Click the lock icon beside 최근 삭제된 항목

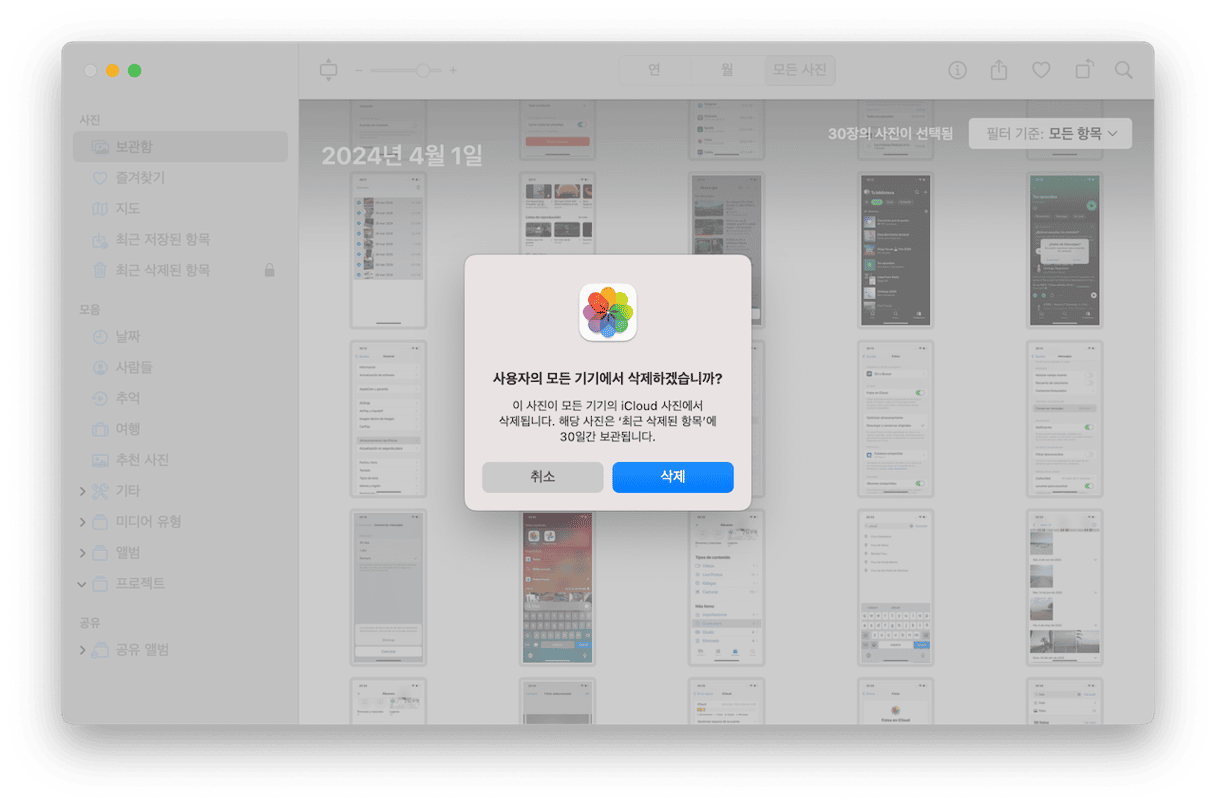coord(269,270)
